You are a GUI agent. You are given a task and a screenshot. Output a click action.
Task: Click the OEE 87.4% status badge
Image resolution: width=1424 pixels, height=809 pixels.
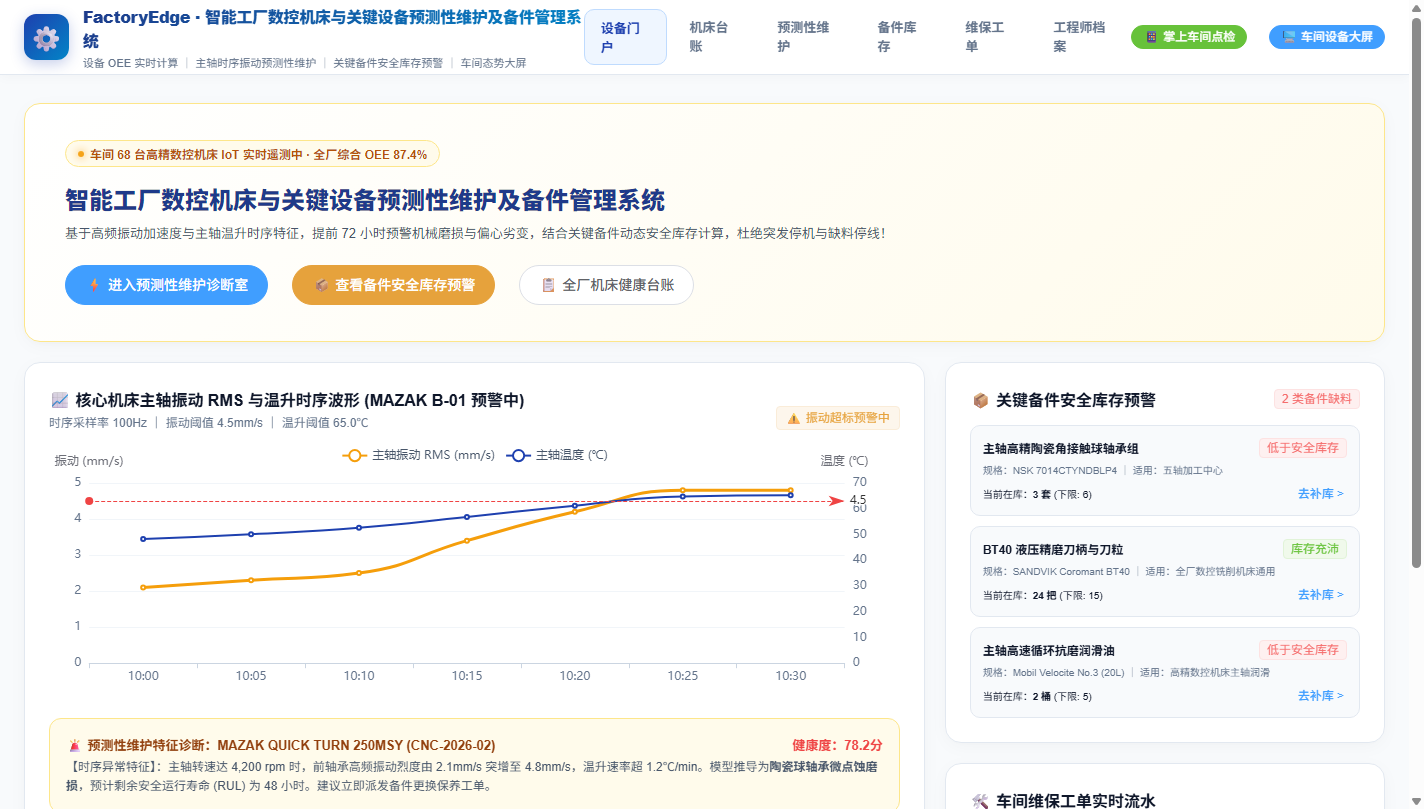pyautogui.click(x=252, y=154)
